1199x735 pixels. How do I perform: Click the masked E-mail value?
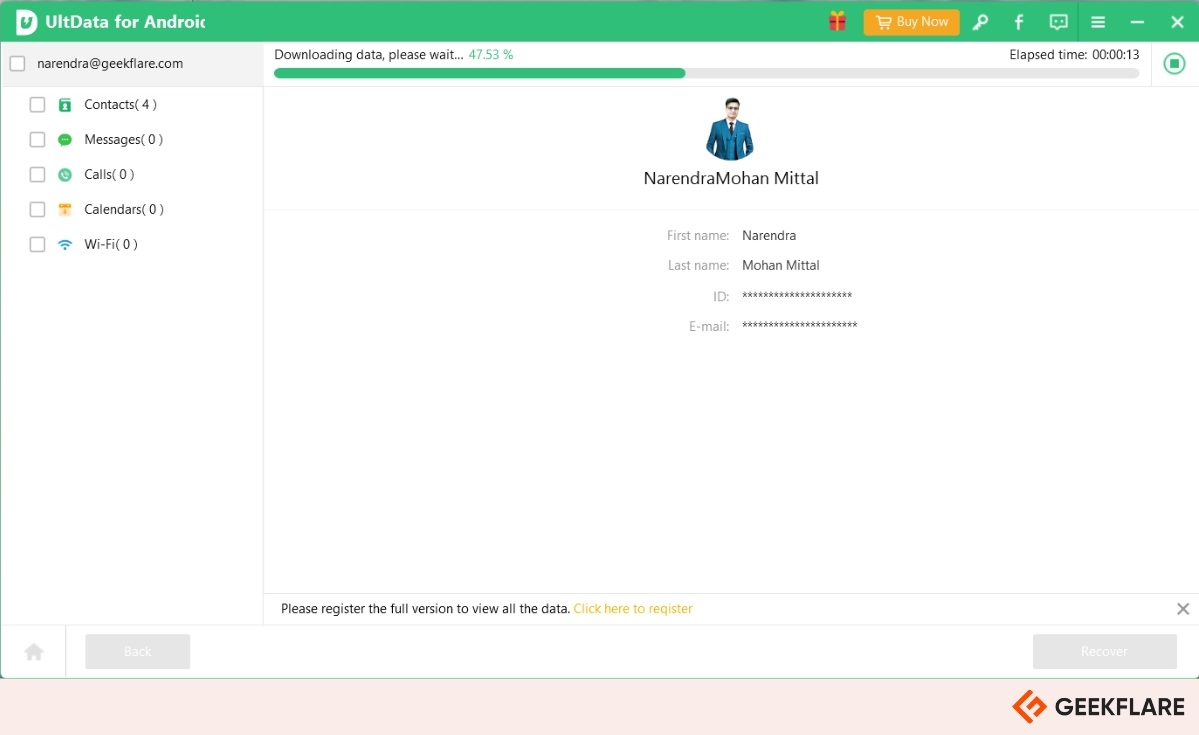tap(800, 325)
